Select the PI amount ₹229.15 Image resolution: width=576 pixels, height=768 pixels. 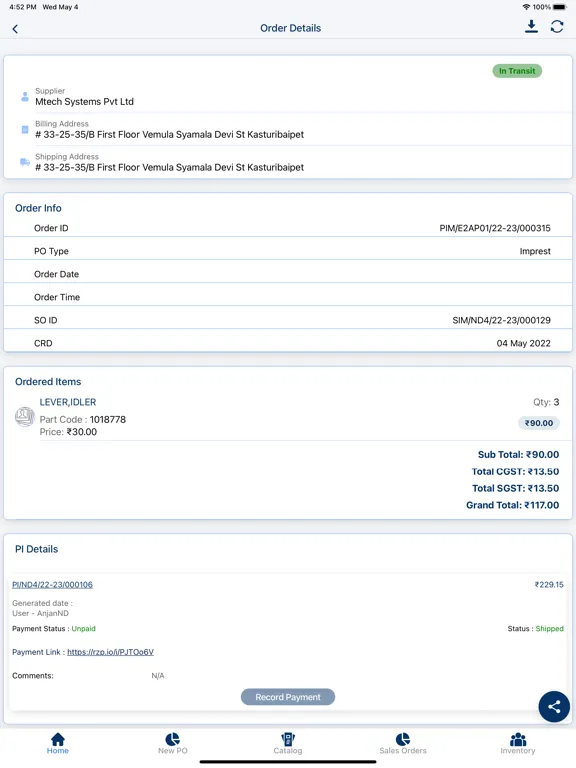point(549,584)
